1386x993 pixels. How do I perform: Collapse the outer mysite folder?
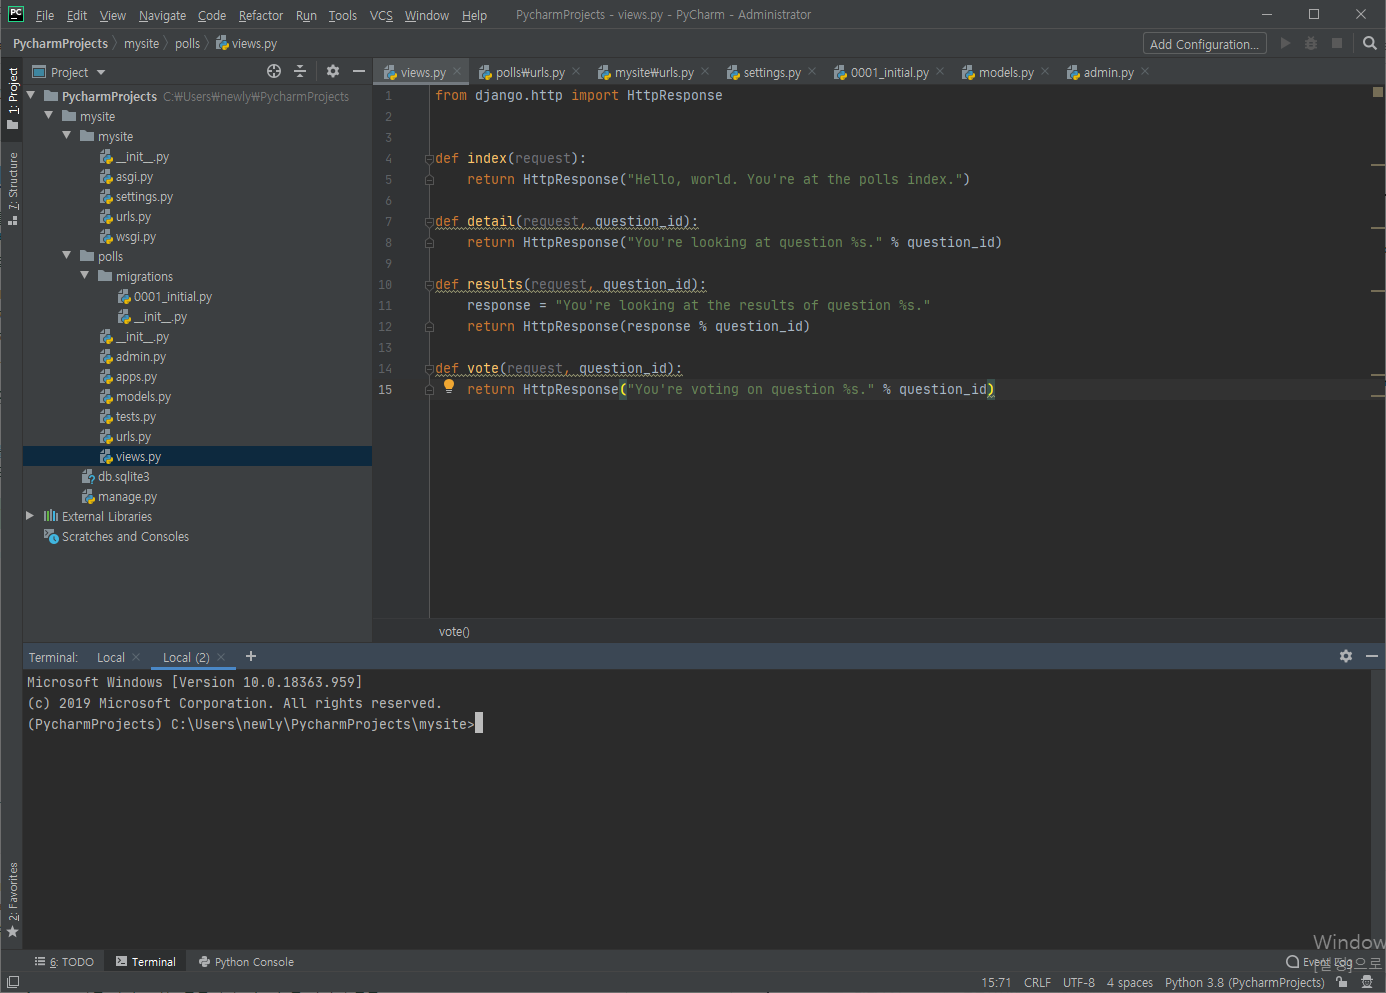49,116
